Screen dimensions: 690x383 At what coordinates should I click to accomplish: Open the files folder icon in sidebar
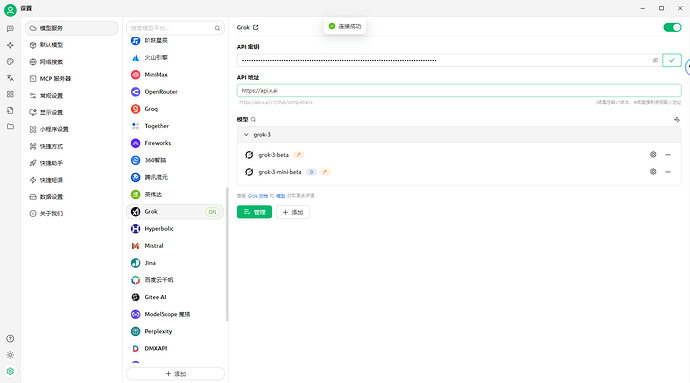tap(10, 127)
